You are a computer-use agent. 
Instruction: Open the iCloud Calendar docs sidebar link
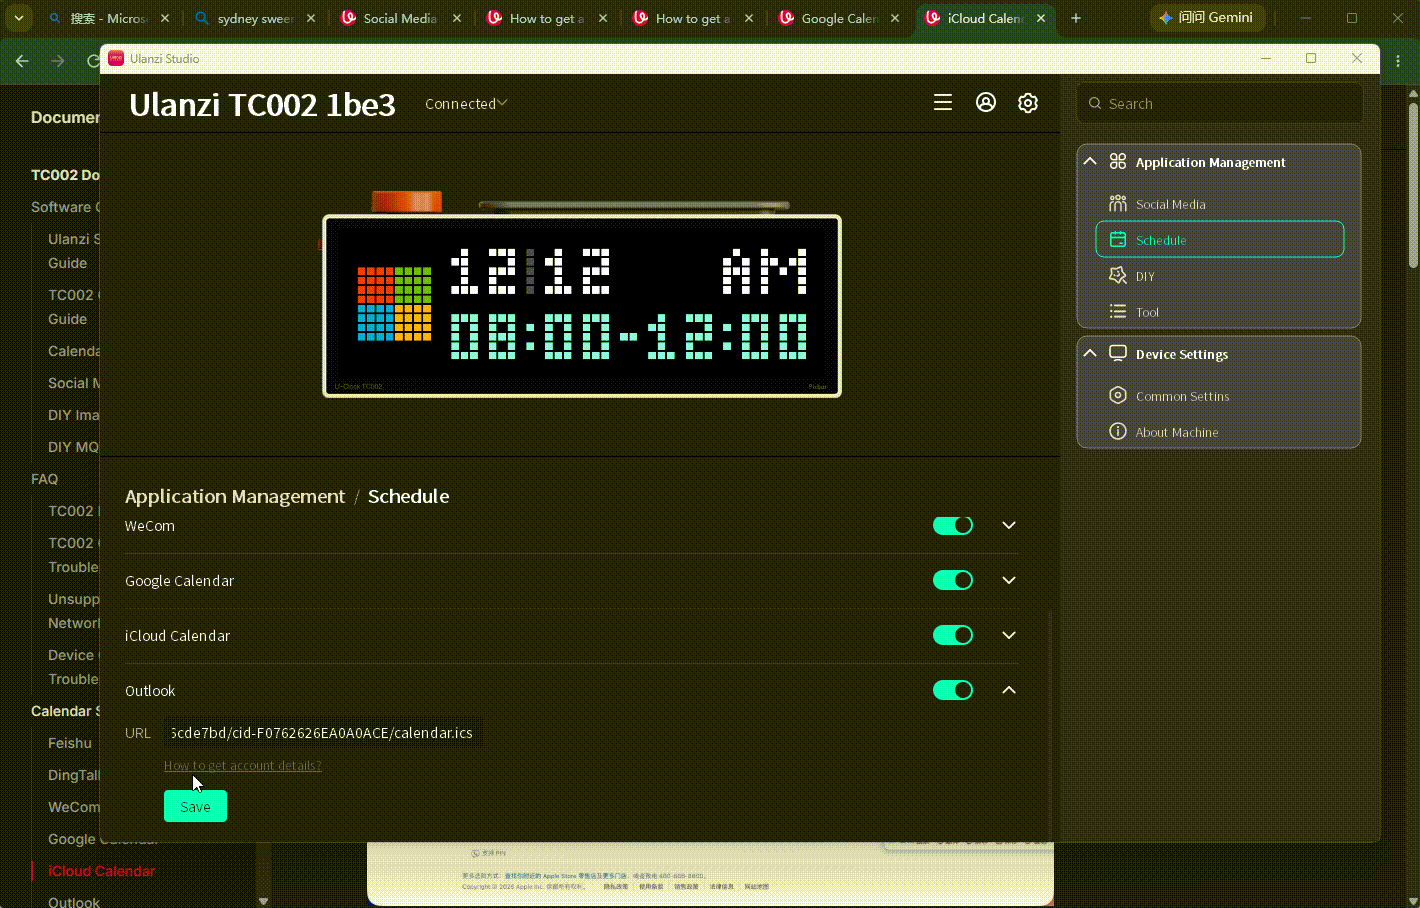pos(101,871)
